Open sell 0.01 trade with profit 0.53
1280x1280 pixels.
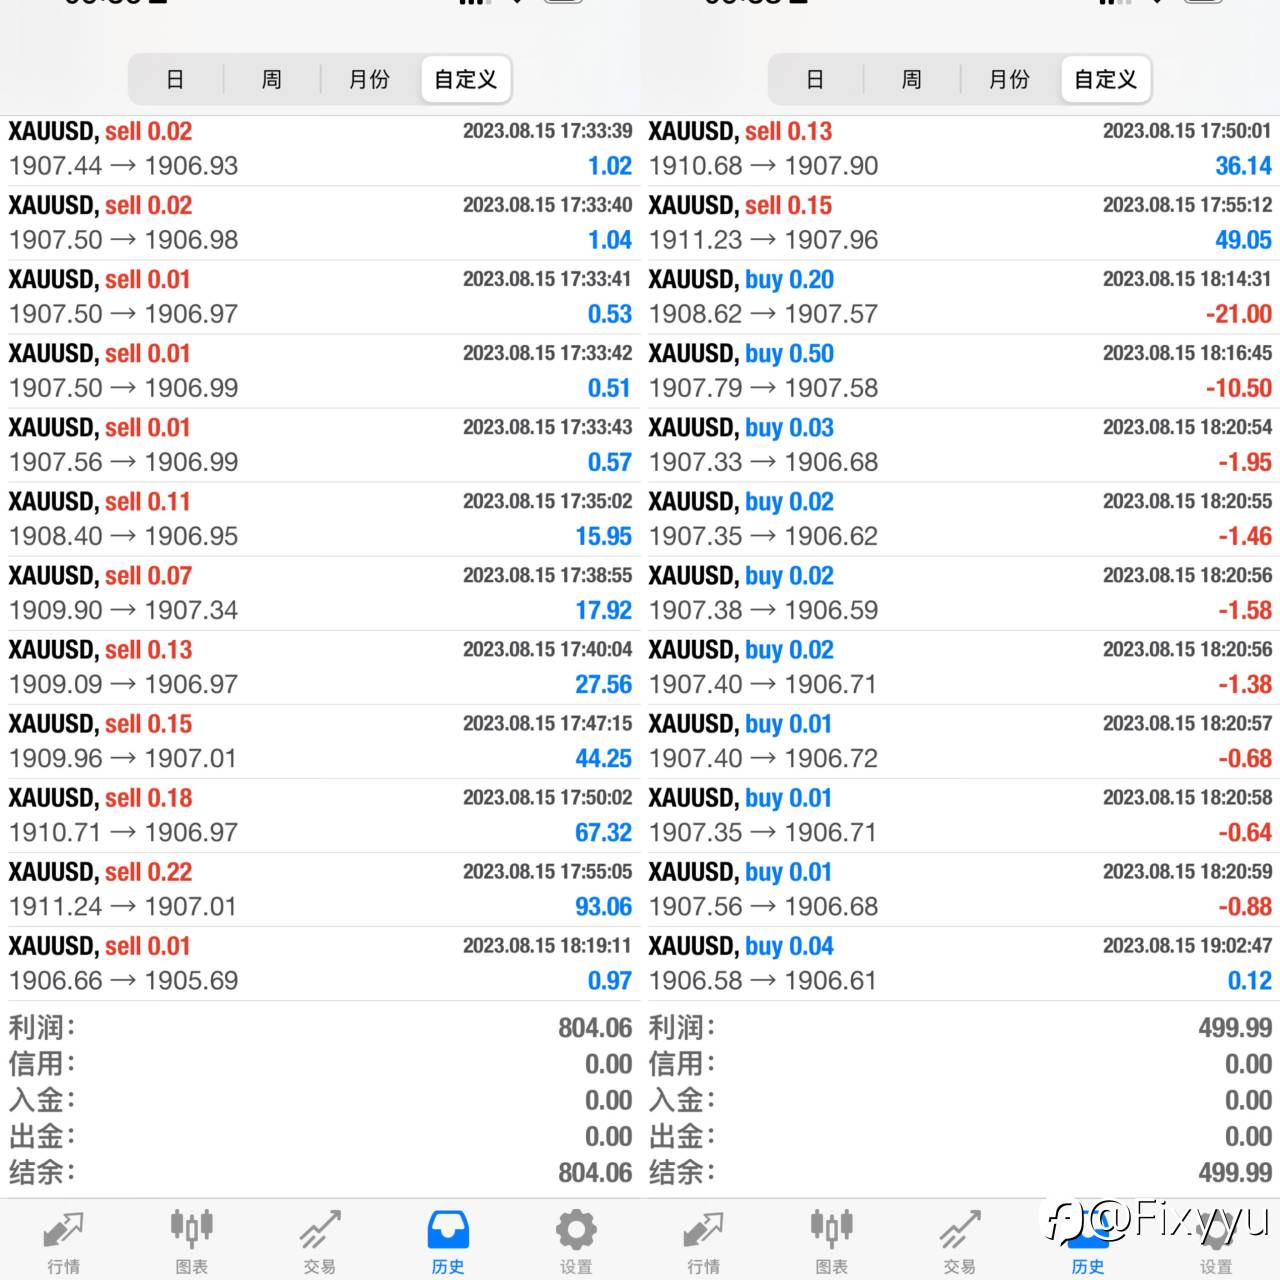coord(320,297)
